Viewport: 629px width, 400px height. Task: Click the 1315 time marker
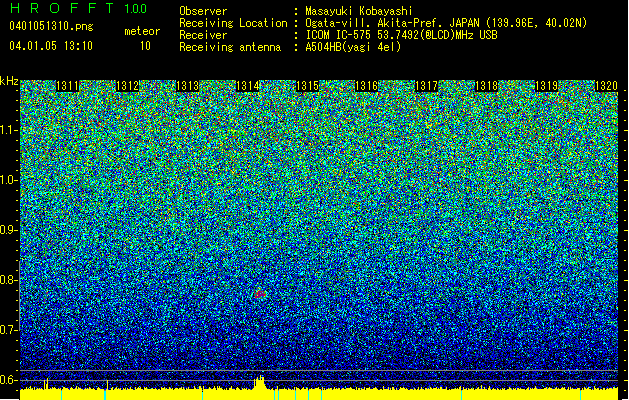pos(307,86)
